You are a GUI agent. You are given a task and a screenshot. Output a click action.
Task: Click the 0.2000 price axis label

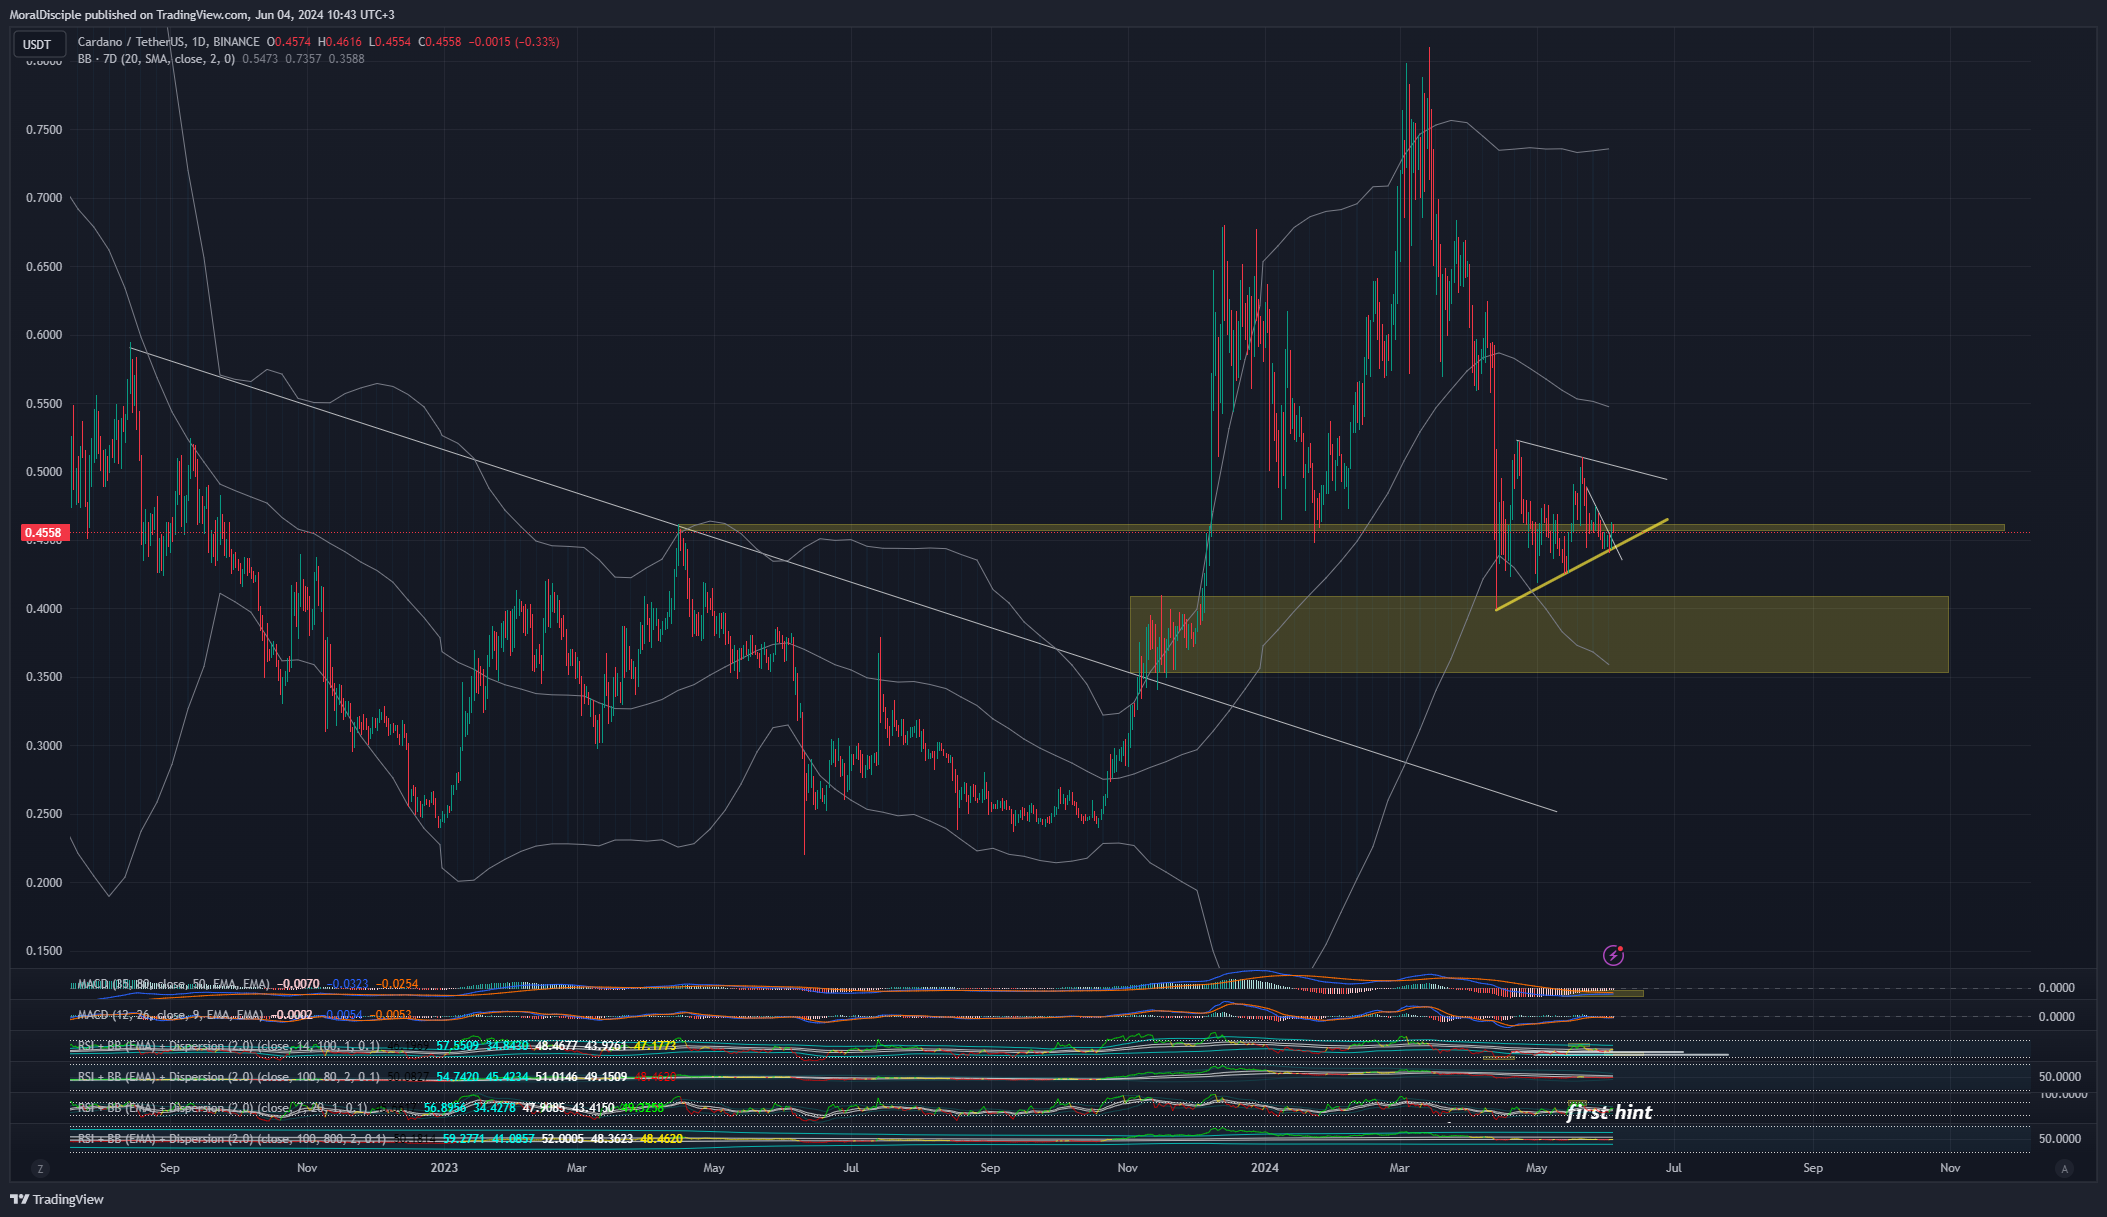(x=44, y=883)
